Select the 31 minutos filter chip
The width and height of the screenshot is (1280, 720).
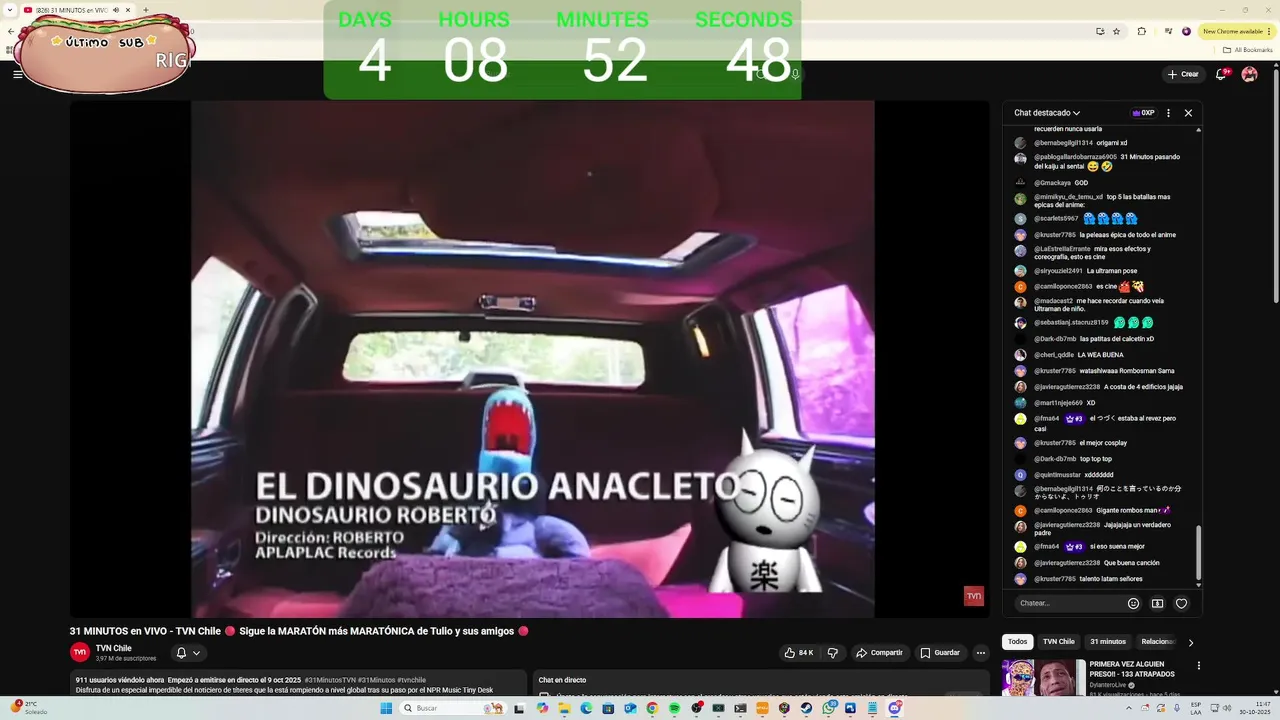coord(1108,642)
